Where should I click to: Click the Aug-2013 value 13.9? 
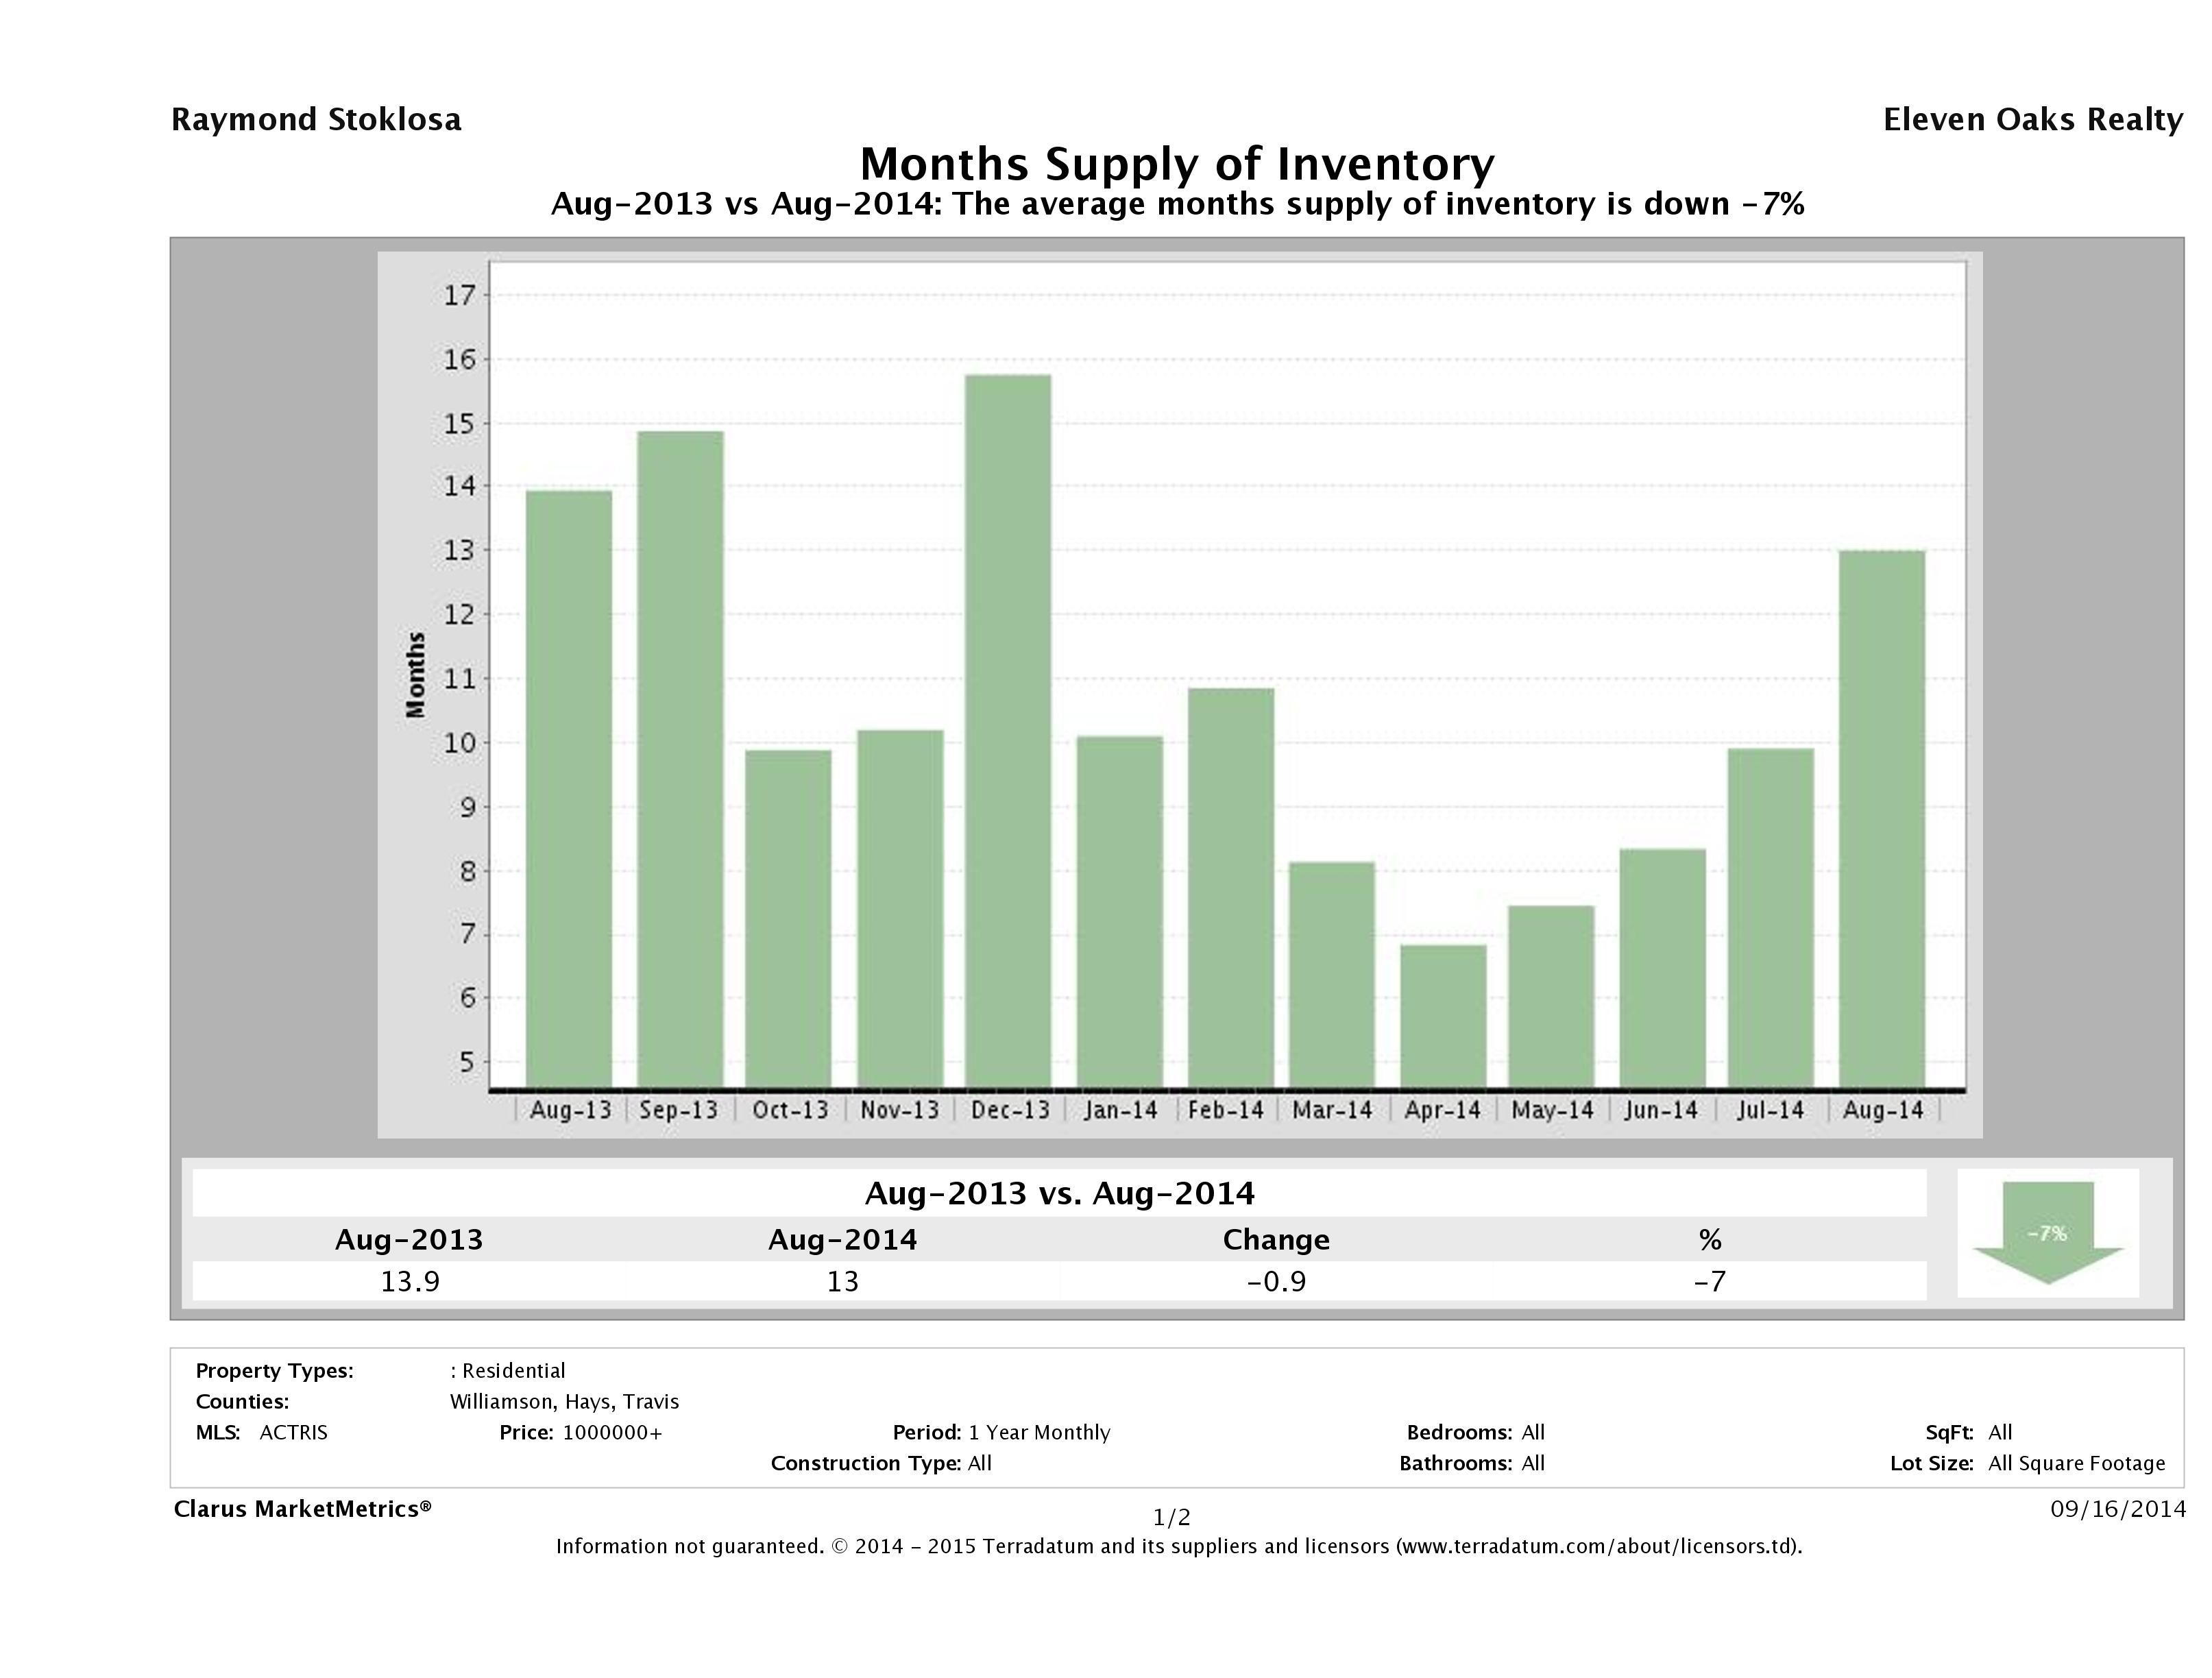[x=410, y=1281]
